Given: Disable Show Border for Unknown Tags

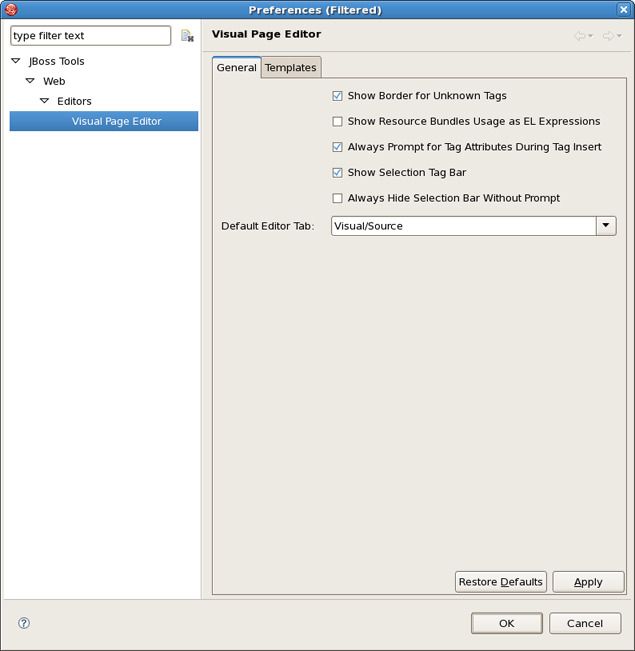Looking at the screenshot, I should 338,96.
